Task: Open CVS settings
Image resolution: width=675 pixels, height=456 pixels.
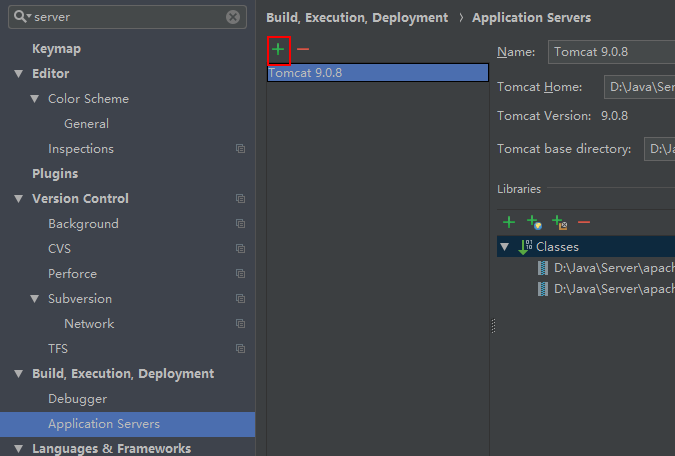Action: (x=59, y=248)
